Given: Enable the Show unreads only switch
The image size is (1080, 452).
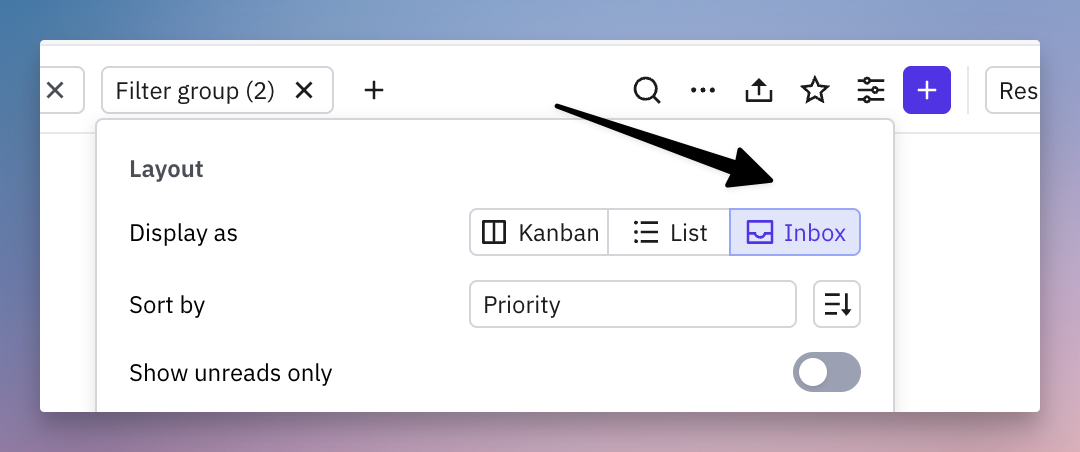Looking at the screenshot, I should point(827,372).
